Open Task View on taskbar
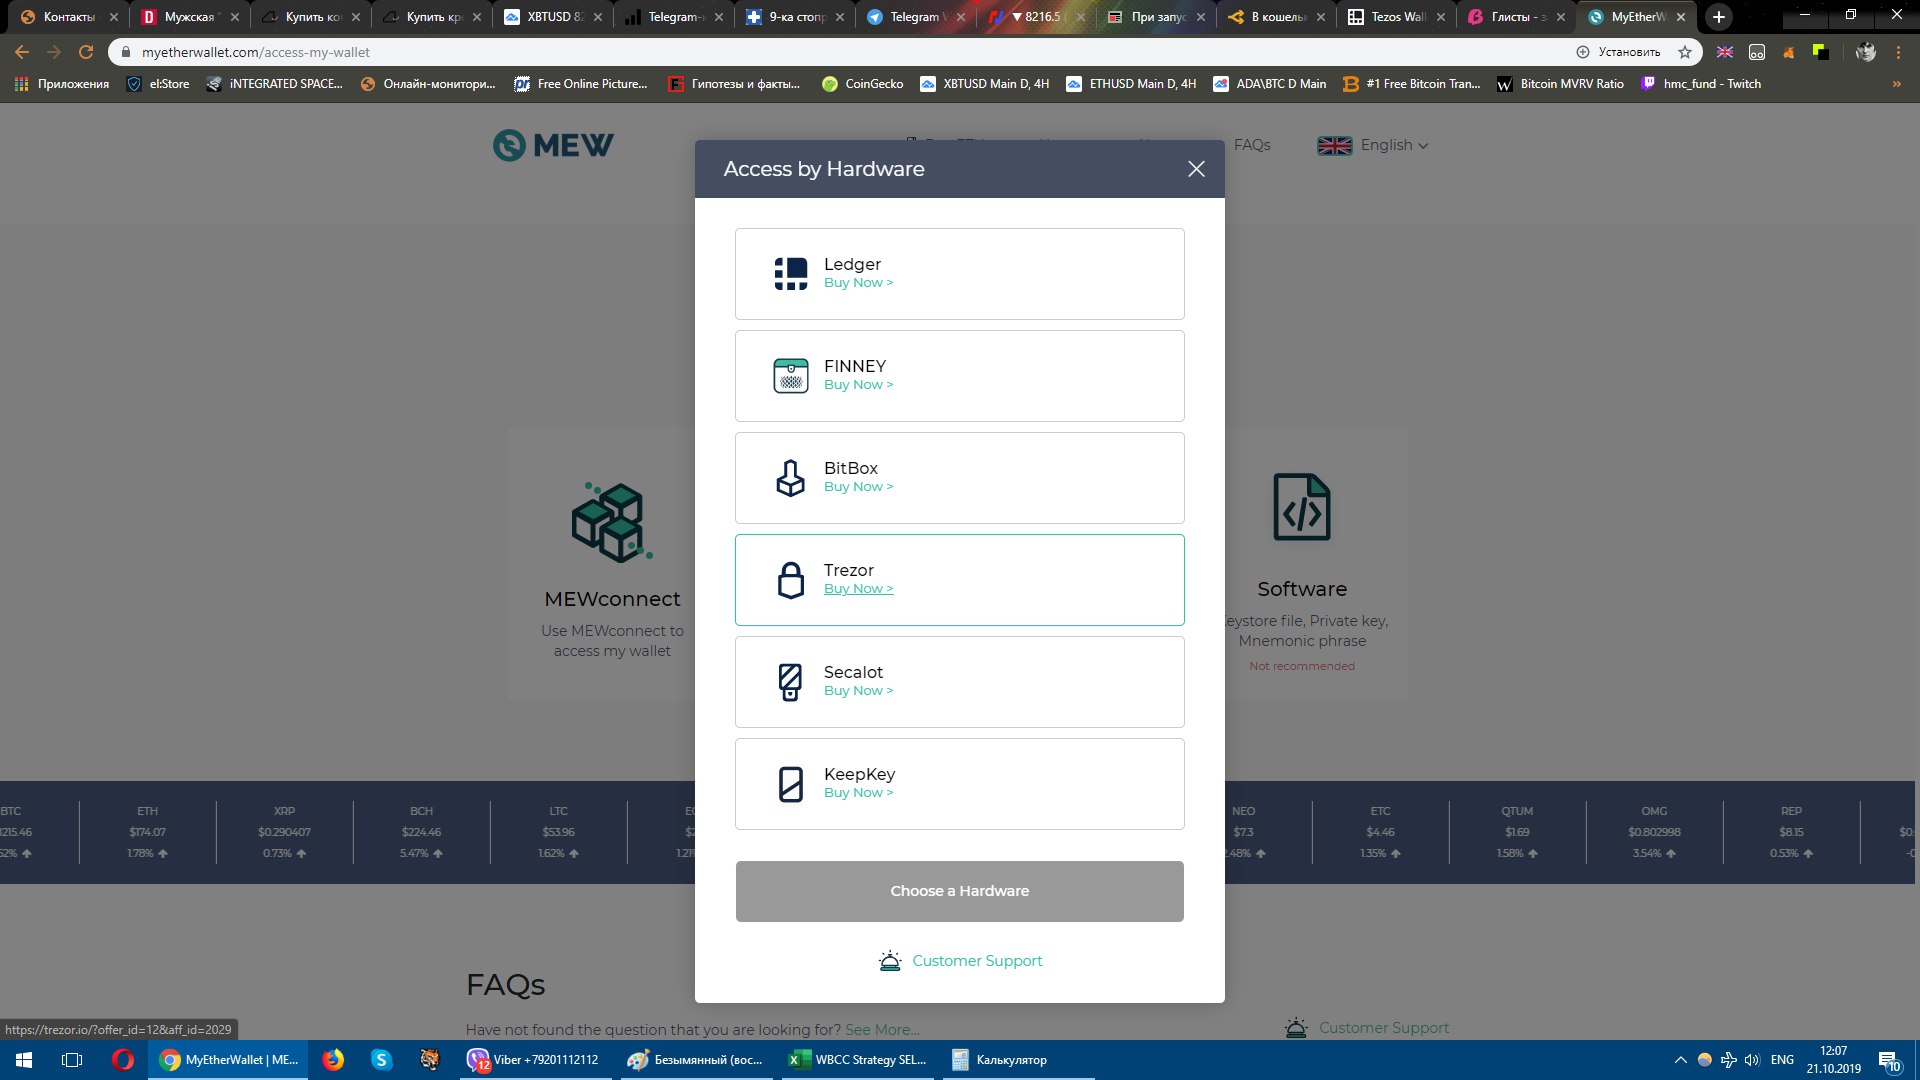The image size is (1920, 1080). (x=72, y=1060)
